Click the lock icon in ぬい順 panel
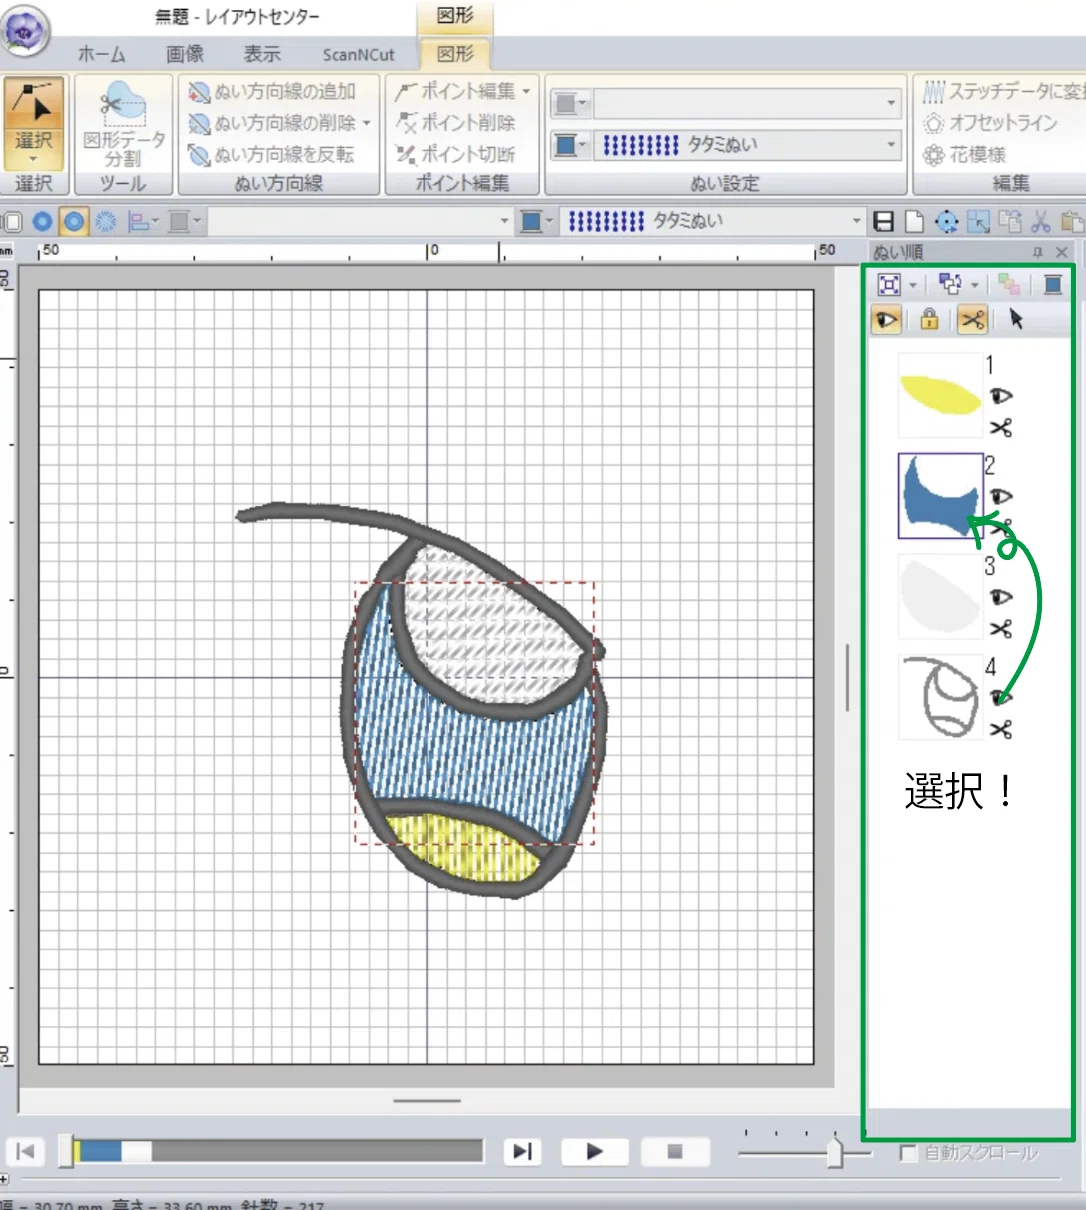Viewport: 1086px width, 1210px height. tap(929, 319)
